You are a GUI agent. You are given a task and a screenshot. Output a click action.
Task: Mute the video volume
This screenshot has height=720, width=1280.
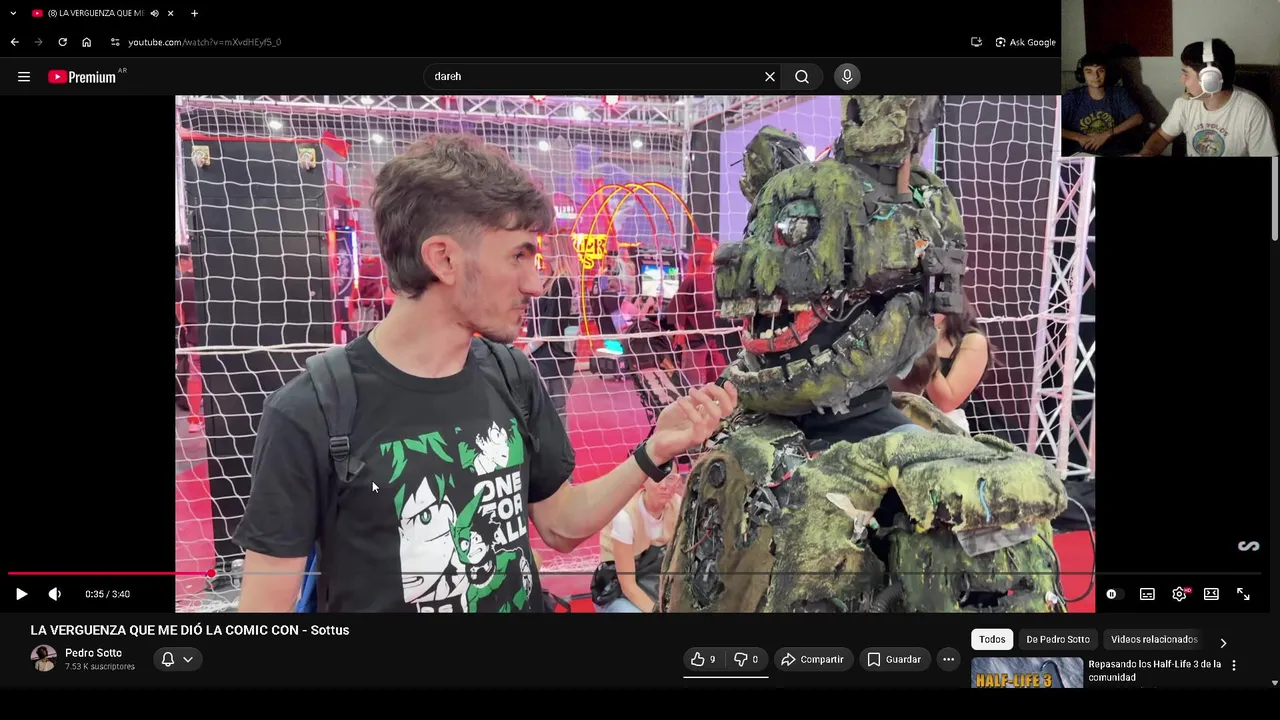click(x=55, y=594)
